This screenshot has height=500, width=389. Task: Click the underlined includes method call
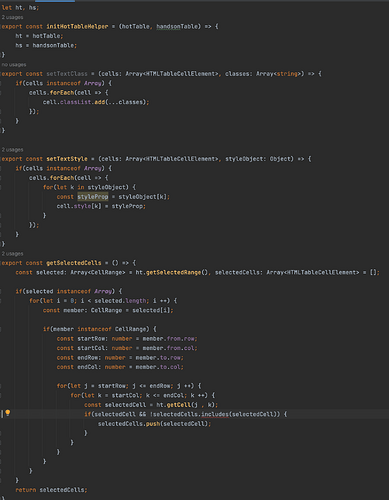[215, 414]
